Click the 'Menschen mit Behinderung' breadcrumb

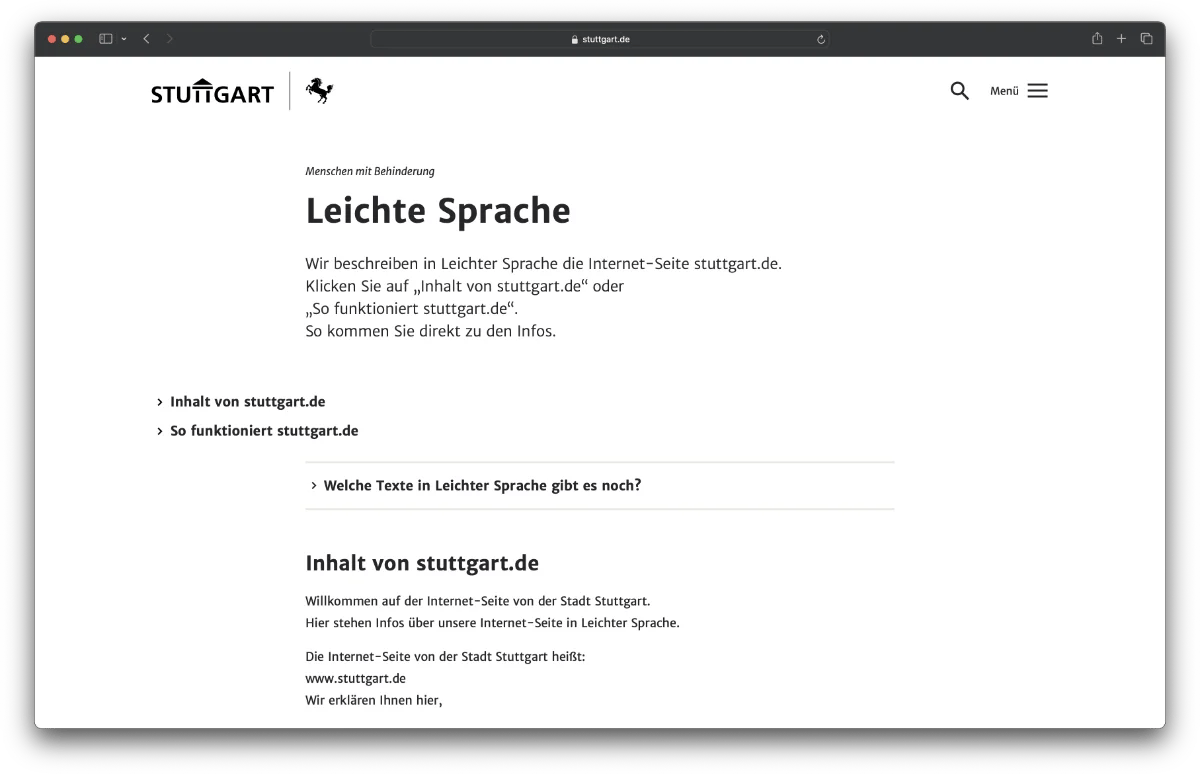pos(370,172)
